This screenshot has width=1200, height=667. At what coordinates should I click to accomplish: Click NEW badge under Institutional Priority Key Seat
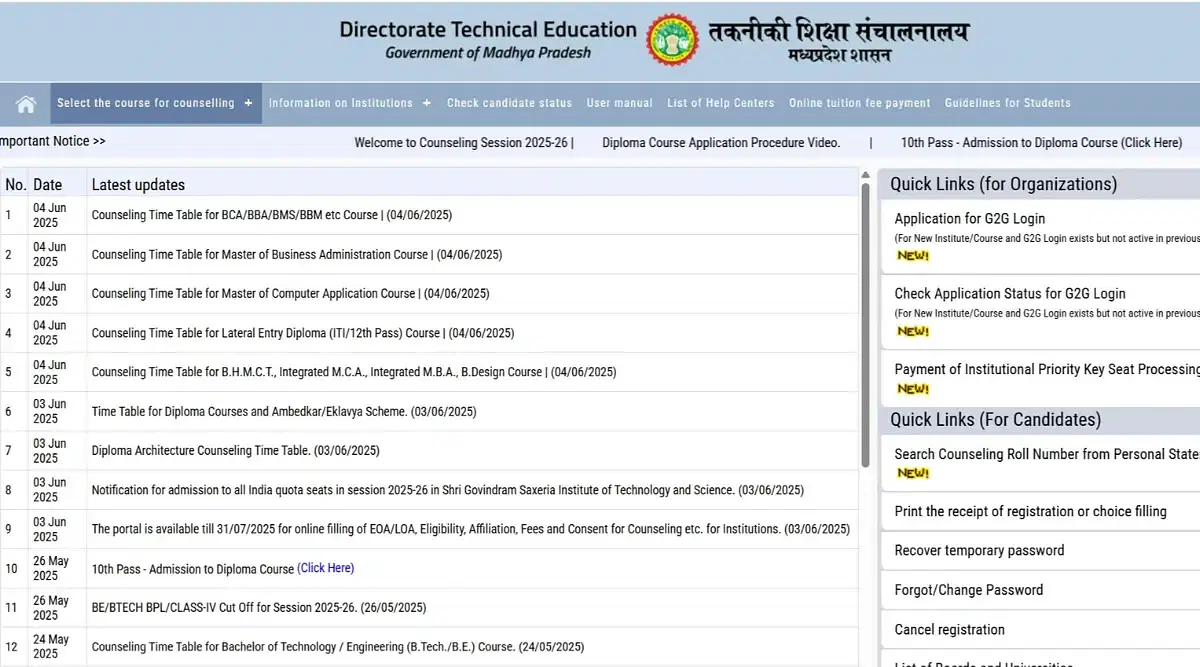coord(912,389)
